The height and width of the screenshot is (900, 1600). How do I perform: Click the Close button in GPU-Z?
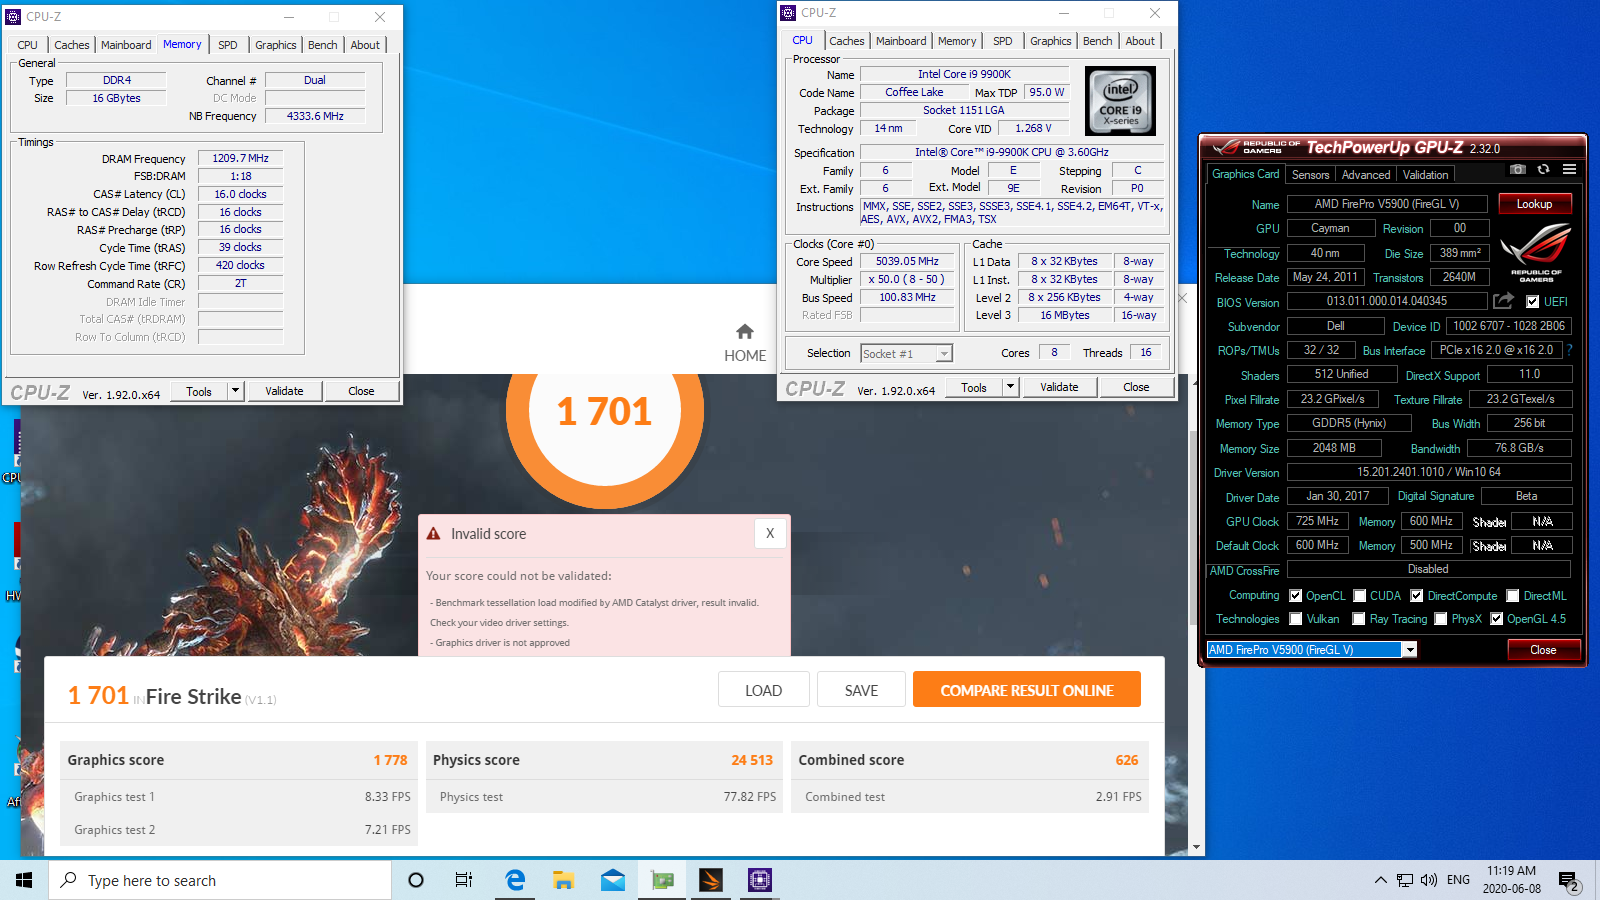pos(1543,650)
